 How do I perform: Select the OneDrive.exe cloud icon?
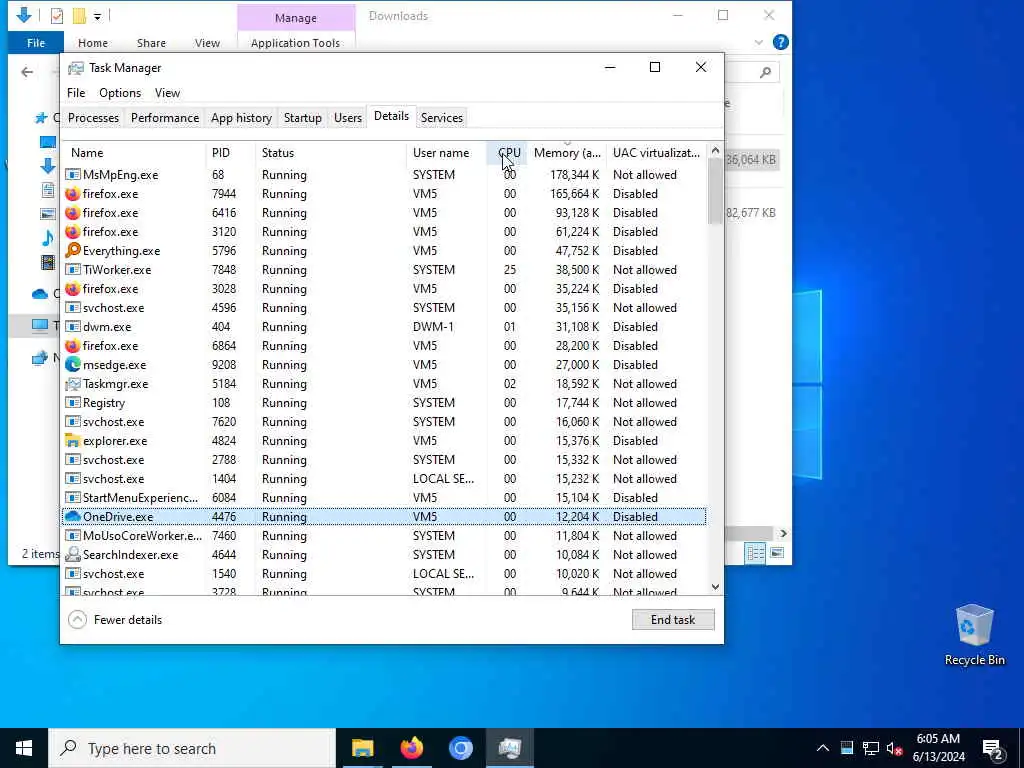(72, 517)
